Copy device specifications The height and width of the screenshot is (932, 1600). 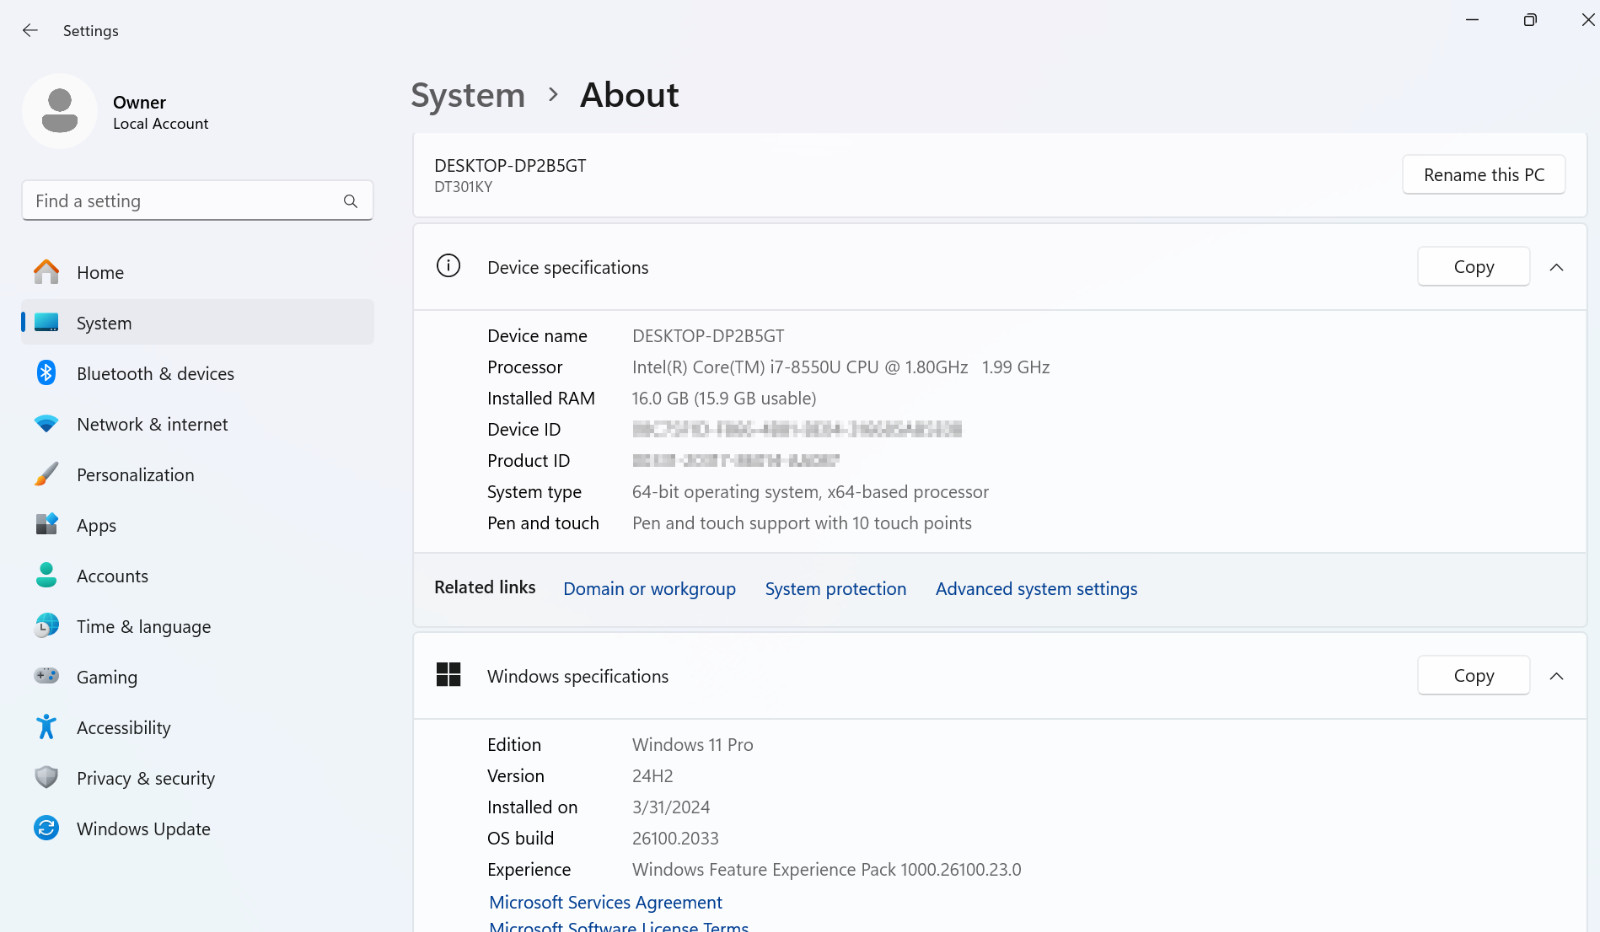pyautogui.click(x=1474, y=267)
